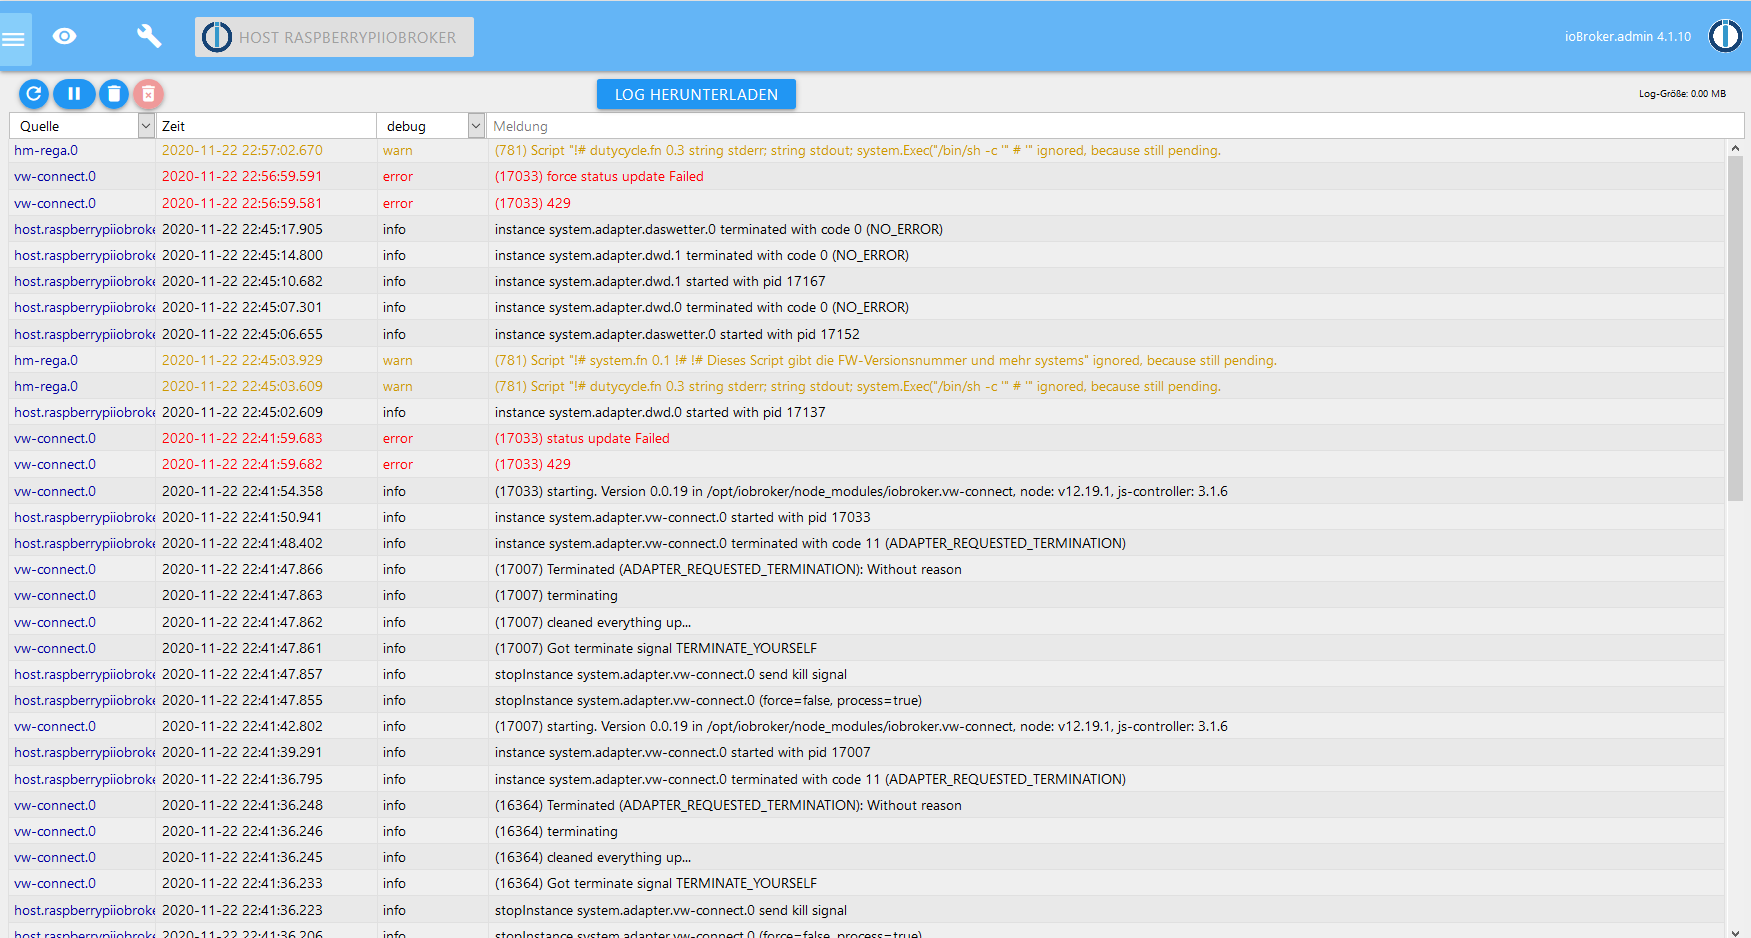The height and width of the screenshot is (938, 1751).
Task: Click warn level at 22:45:03.609
Action: 398,386
